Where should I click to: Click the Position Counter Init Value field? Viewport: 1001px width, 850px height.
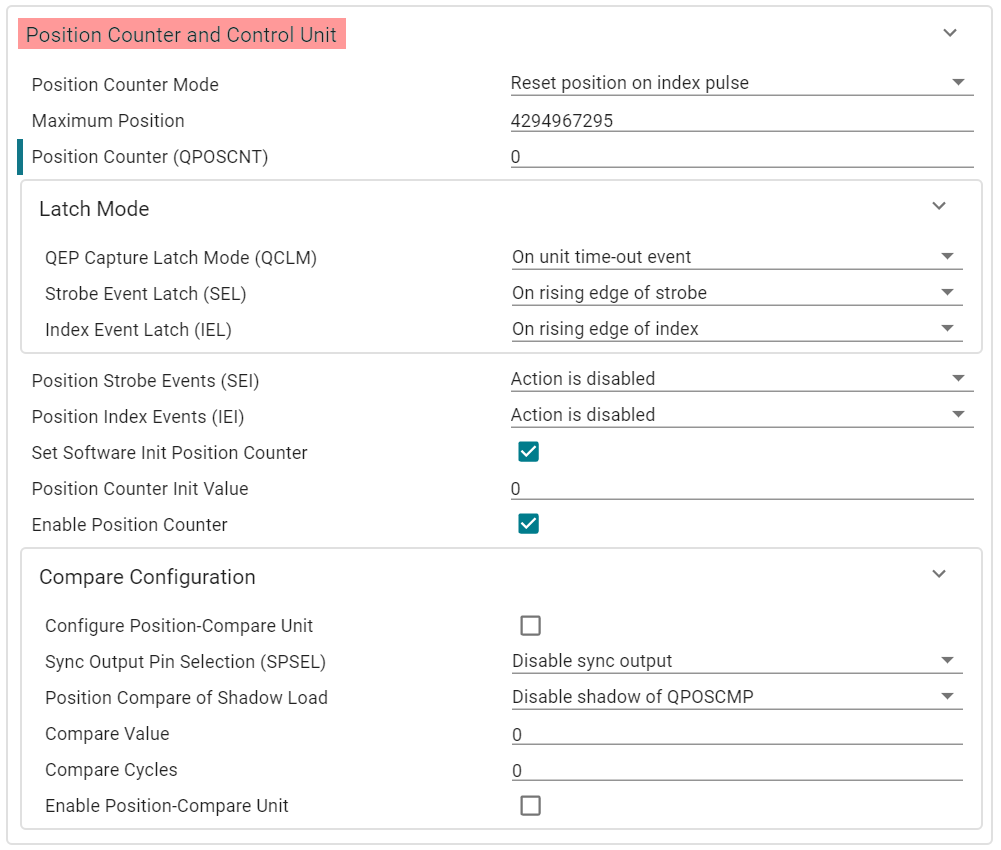pos(741,489)
